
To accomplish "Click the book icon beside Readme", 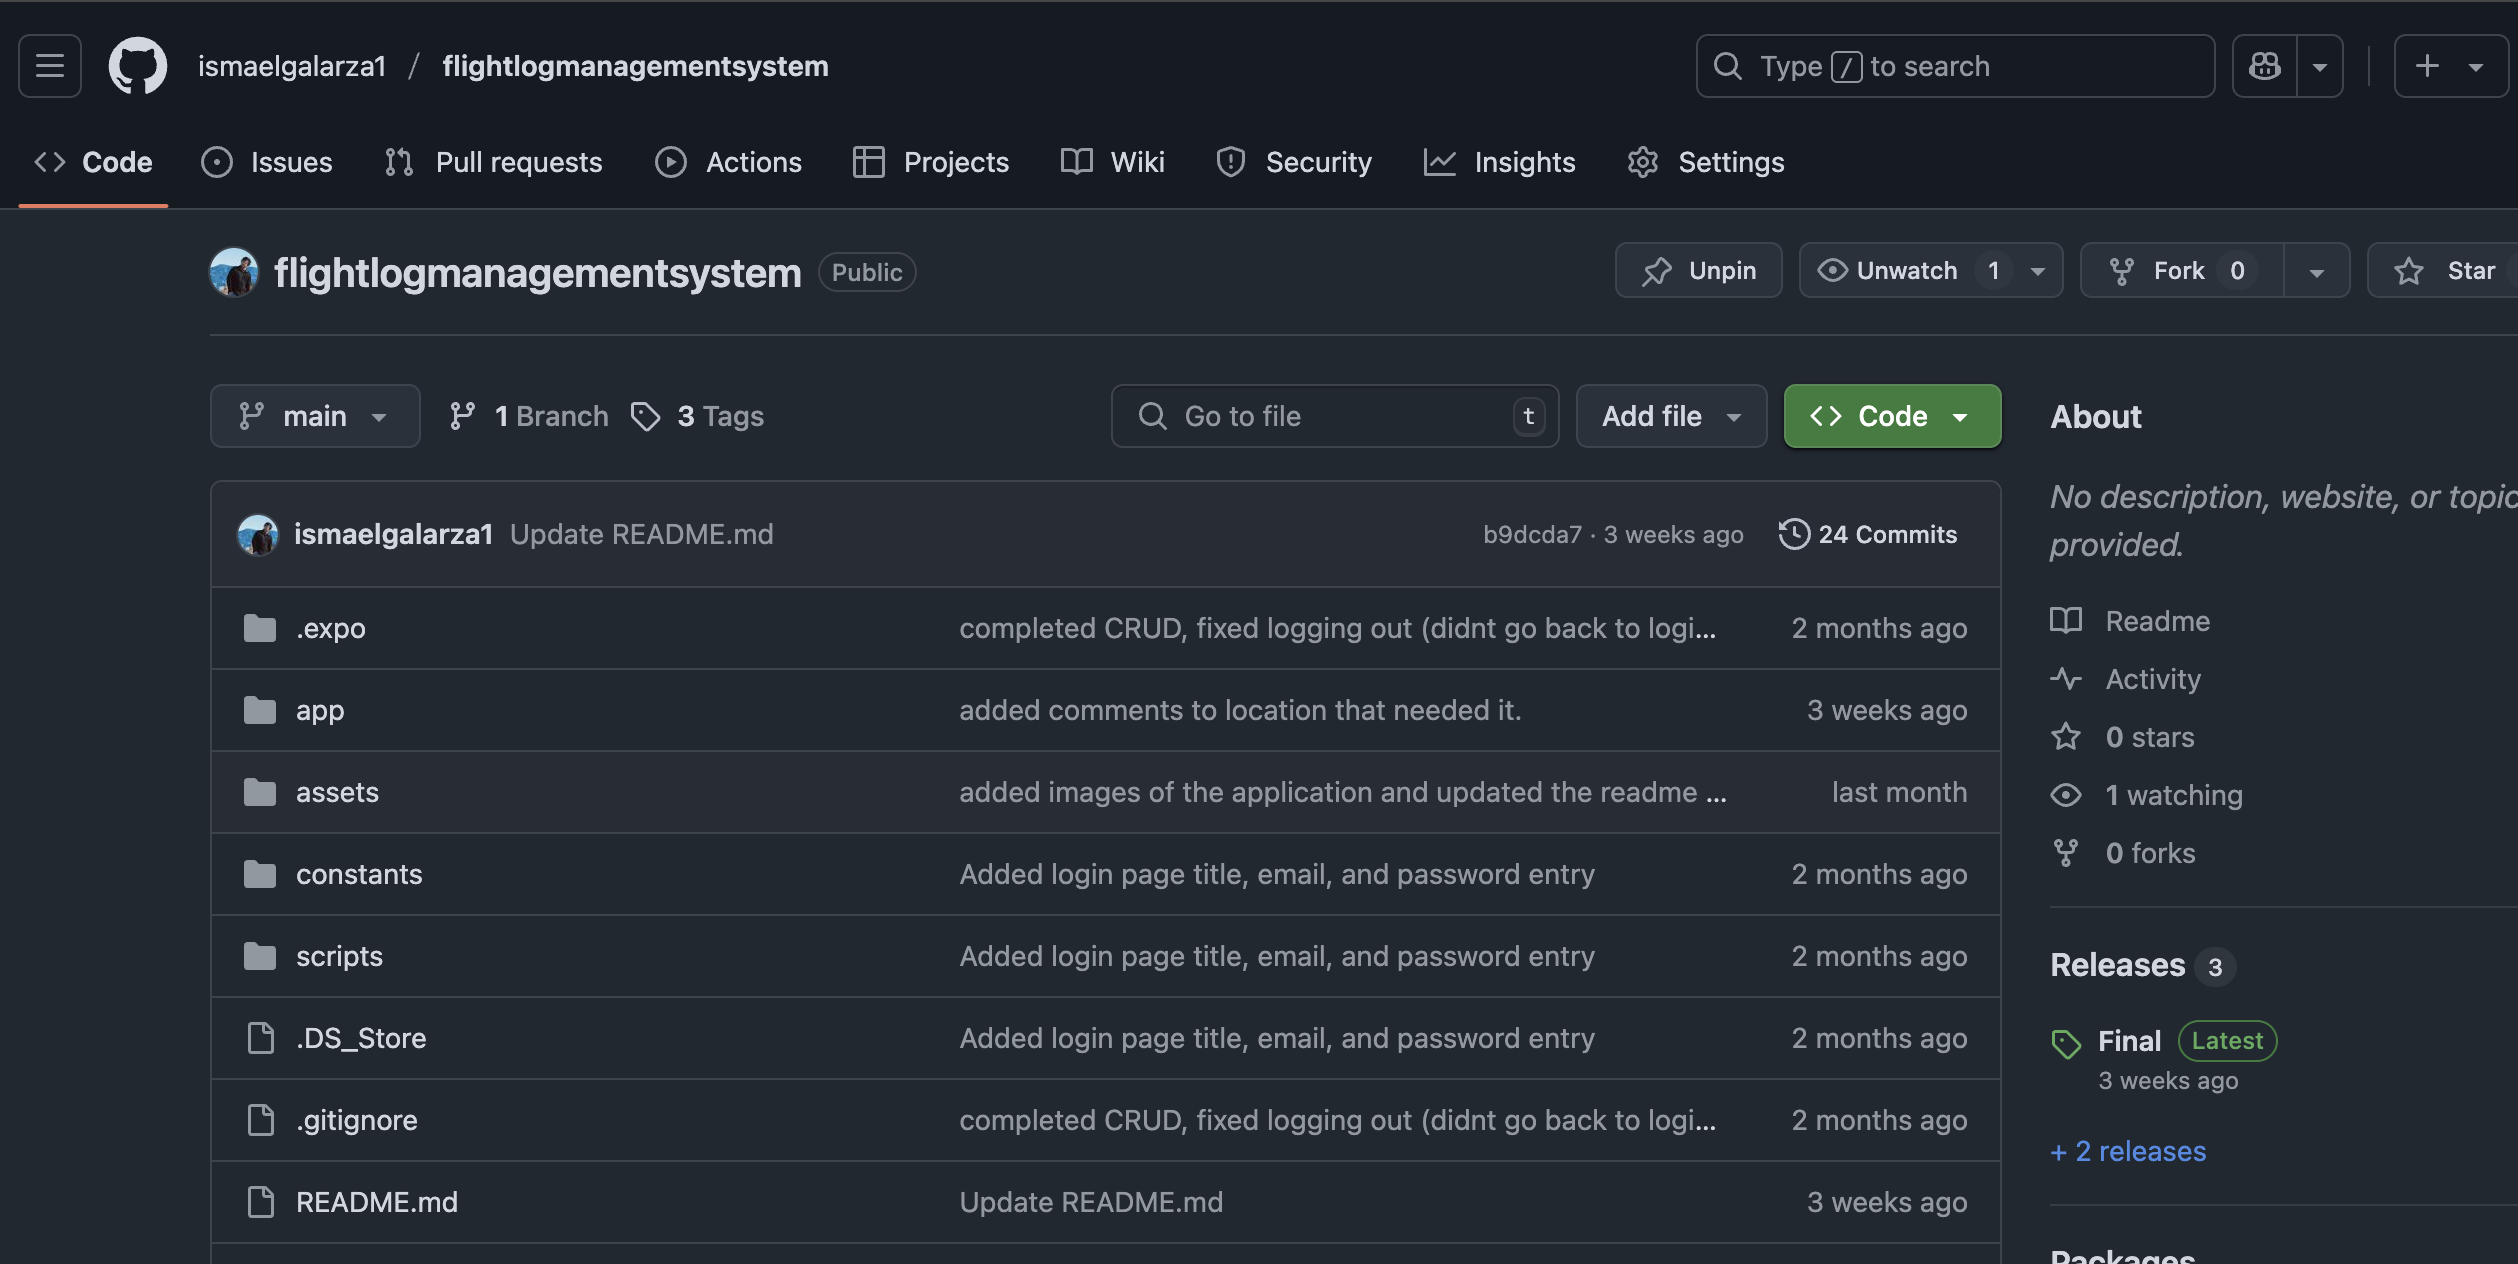I will 2066,621.
